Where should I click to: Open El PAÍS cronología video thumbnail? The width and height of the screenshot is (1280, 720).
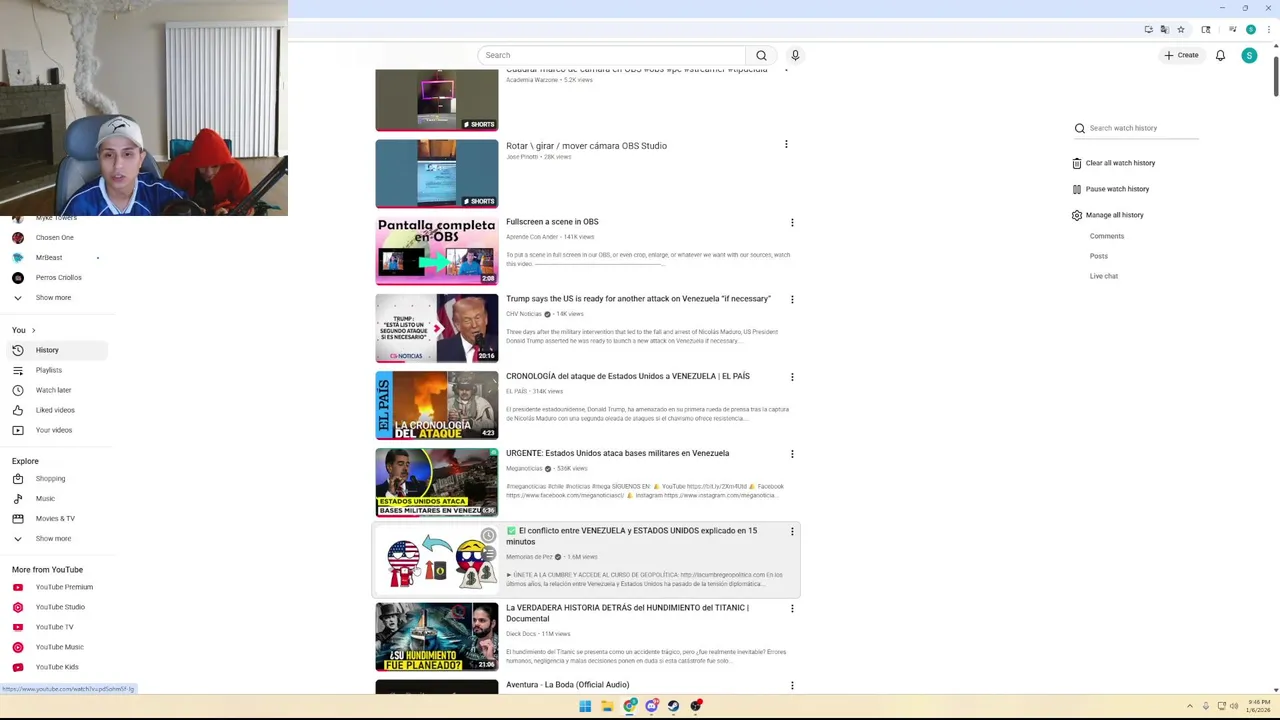[437, 405]
